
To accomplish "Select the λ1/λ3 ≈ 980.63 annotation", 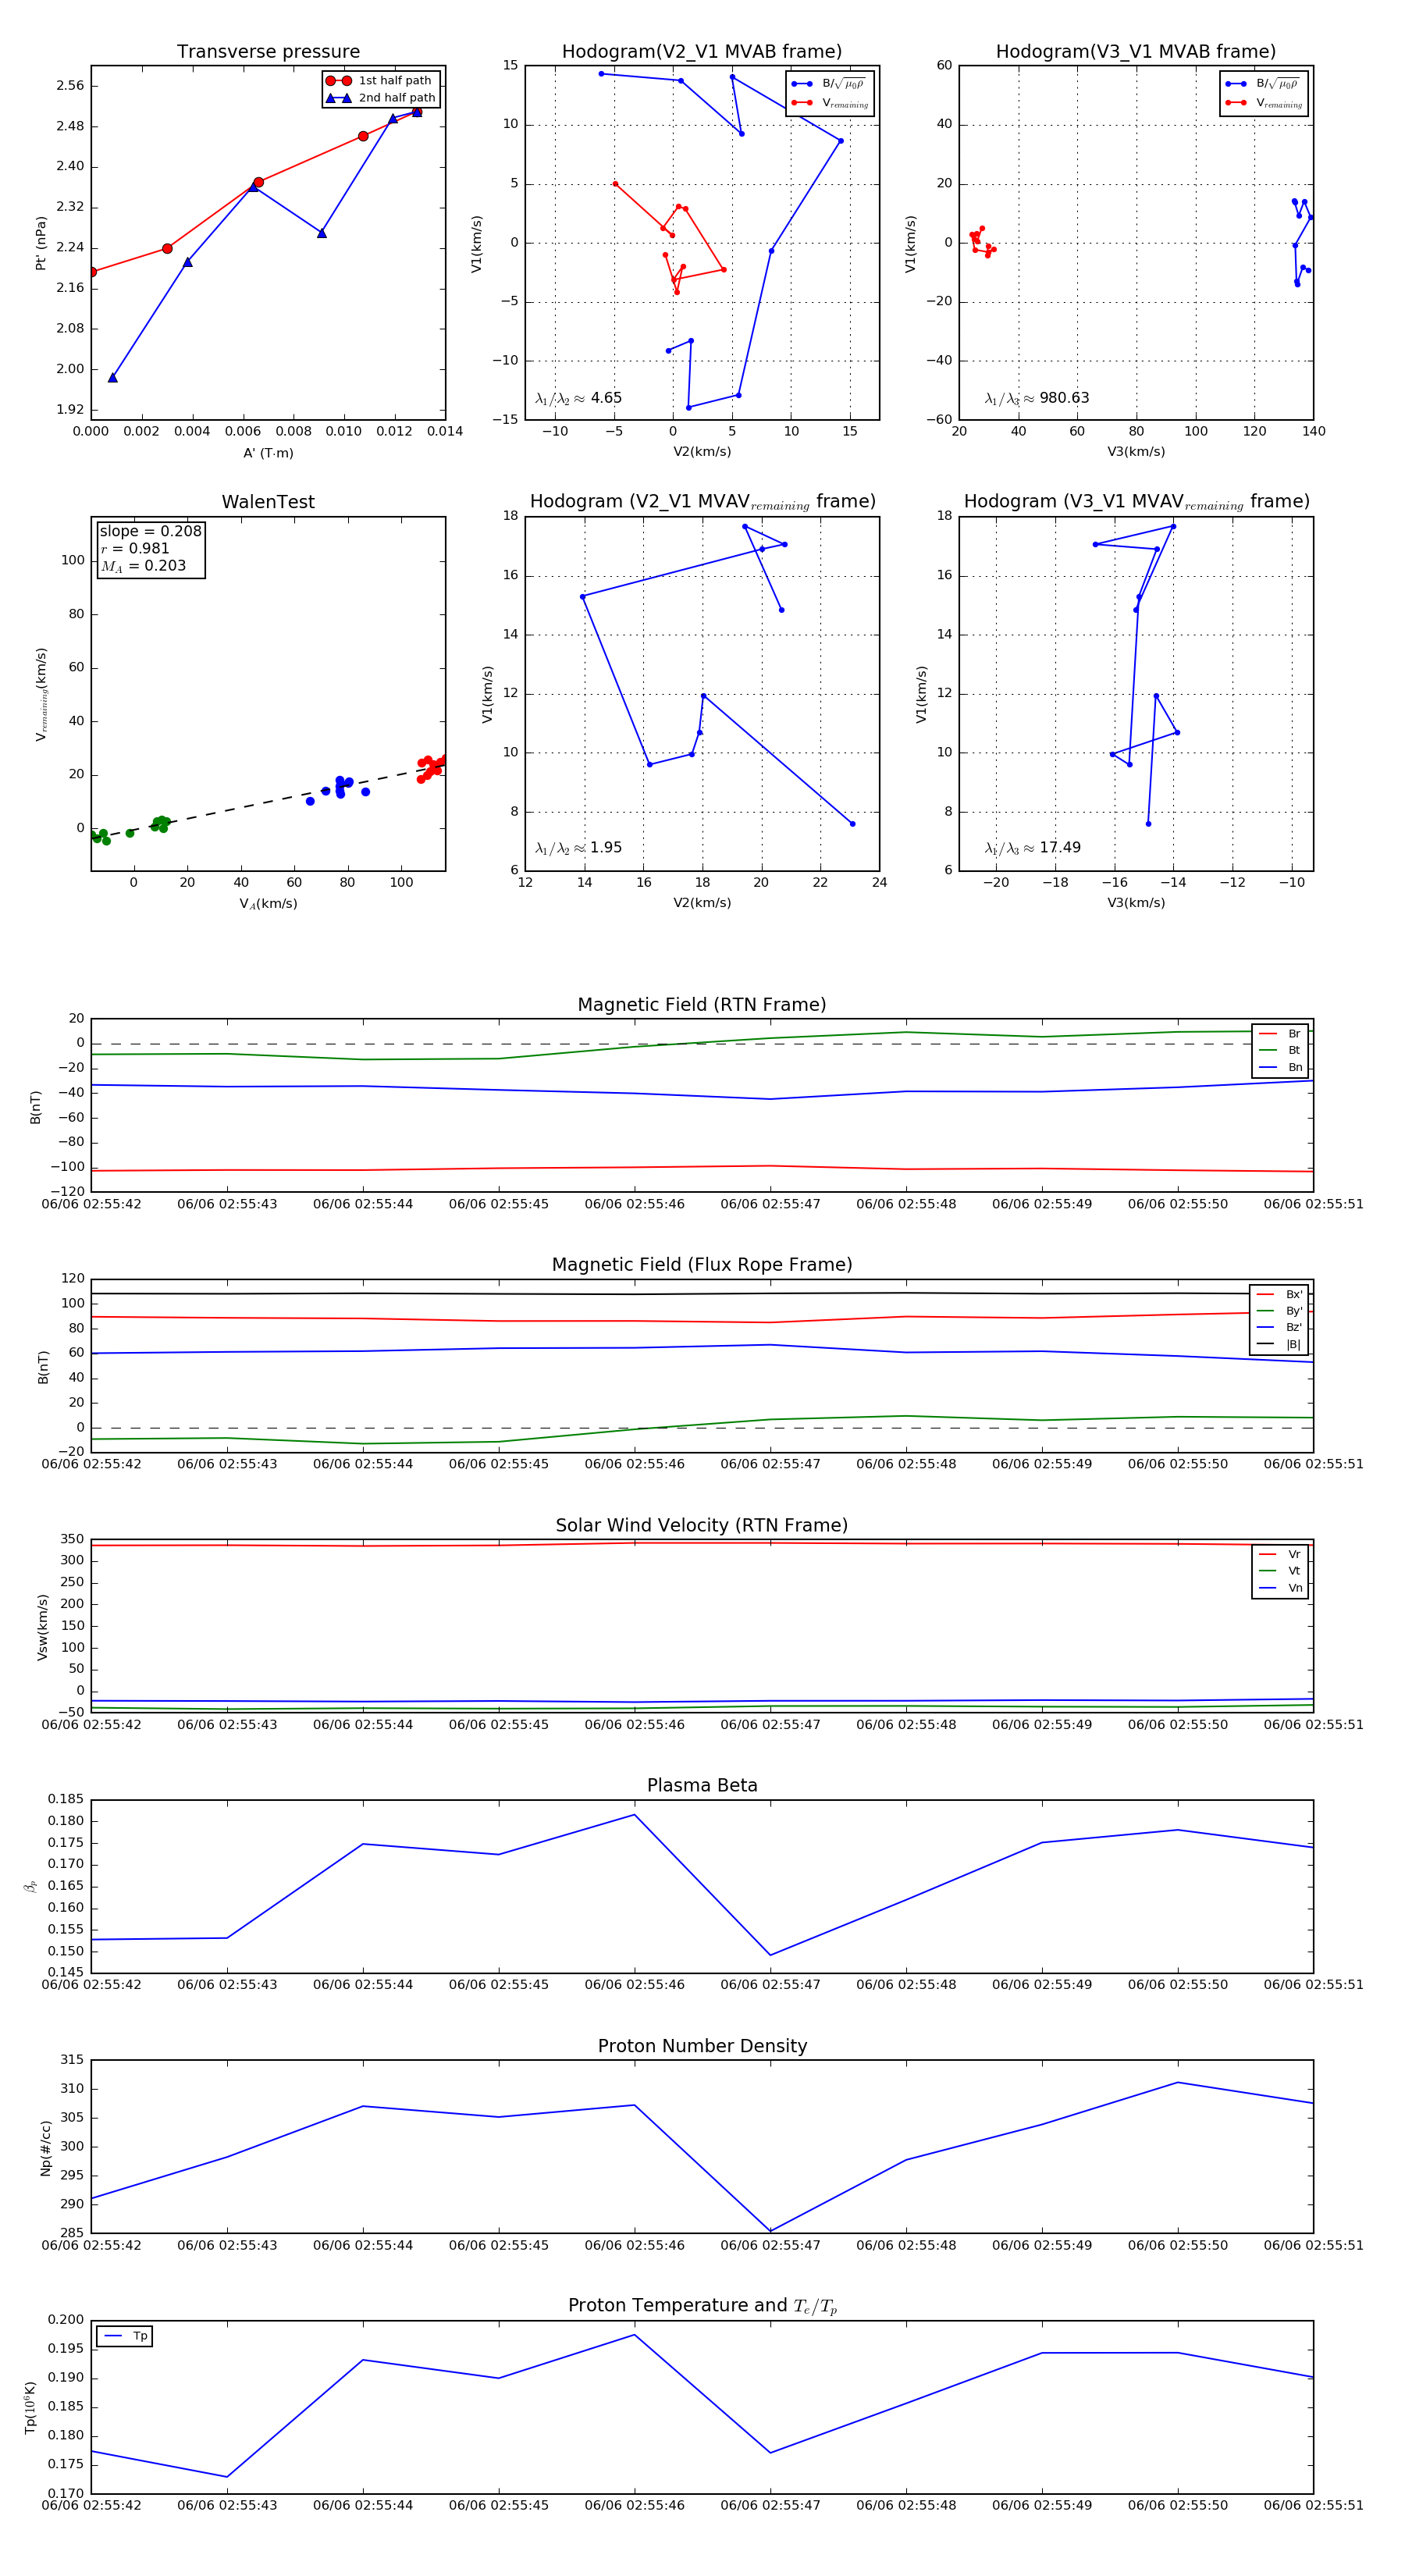I will tap(1037, 398).
